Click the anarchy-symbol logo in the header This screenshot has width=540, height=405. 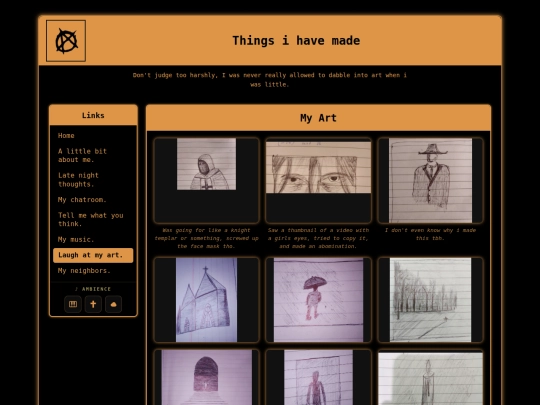pos(66,41)
